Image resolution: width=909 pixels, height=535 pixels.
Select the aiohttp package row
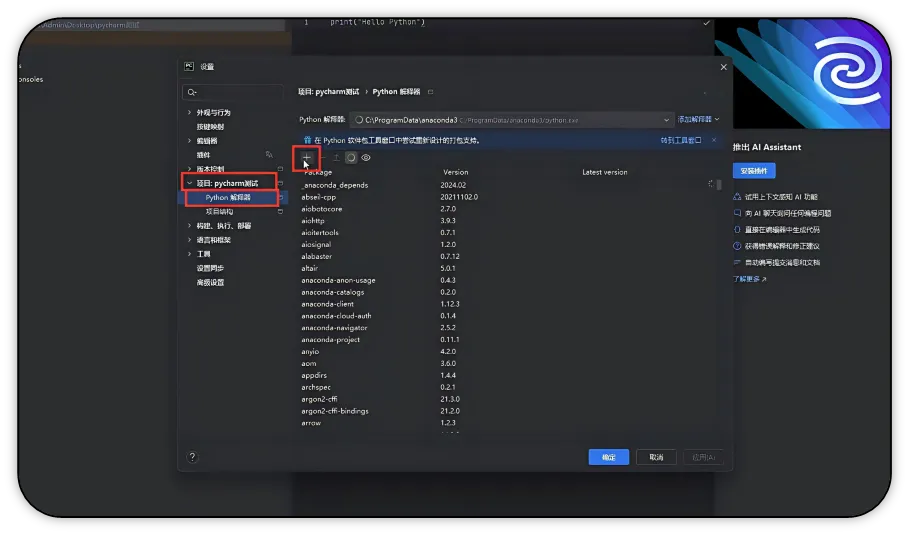[x=506, y=221]
